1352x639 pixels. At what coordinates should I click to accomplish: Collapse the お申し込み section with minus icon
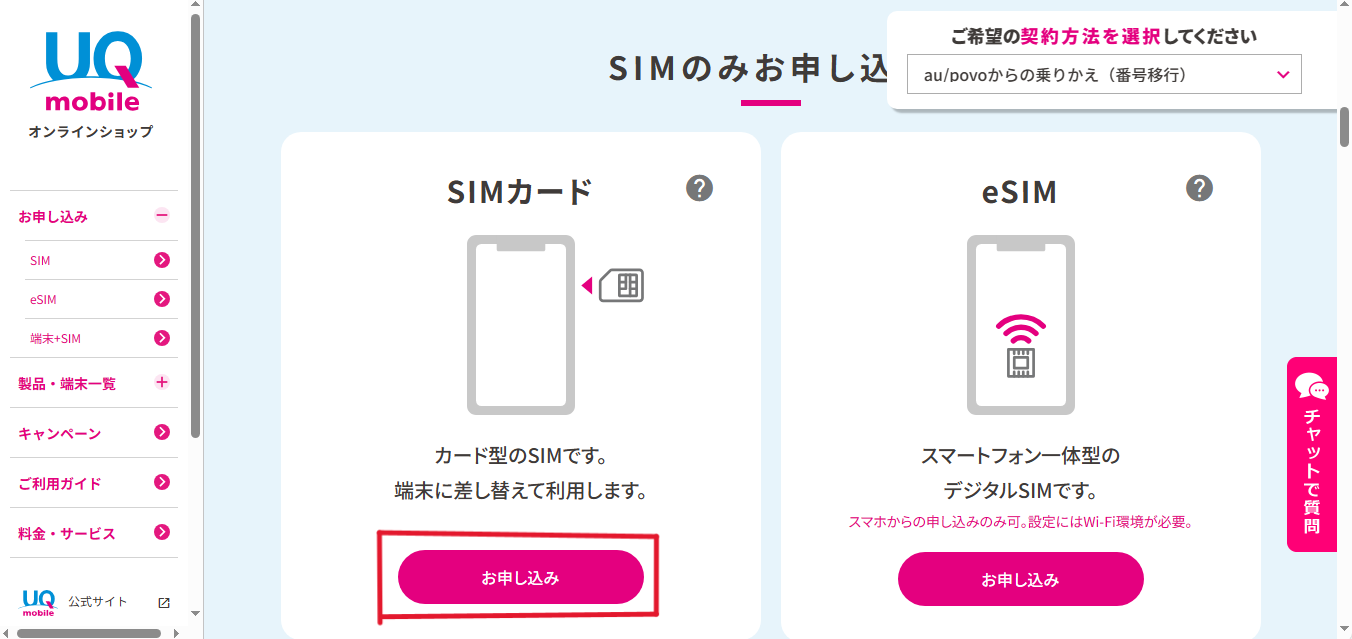tap(162, 216)
